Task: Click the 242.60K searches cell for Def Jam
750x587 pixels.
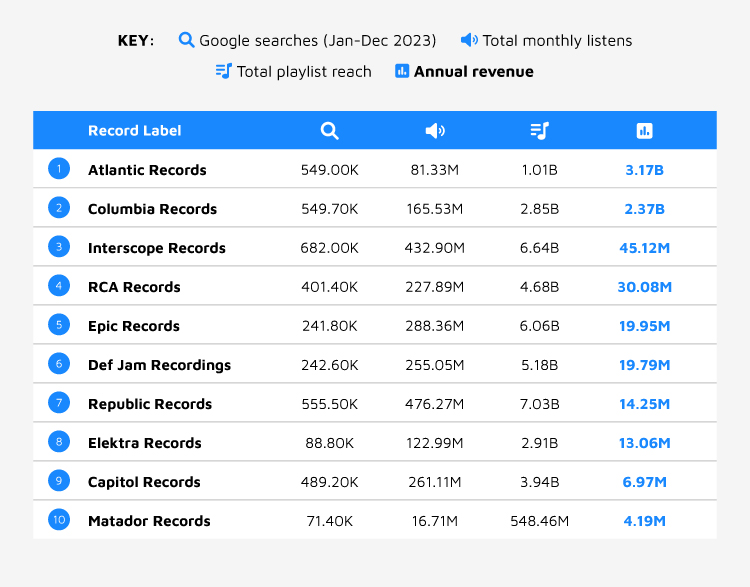Action: [330, 365]
